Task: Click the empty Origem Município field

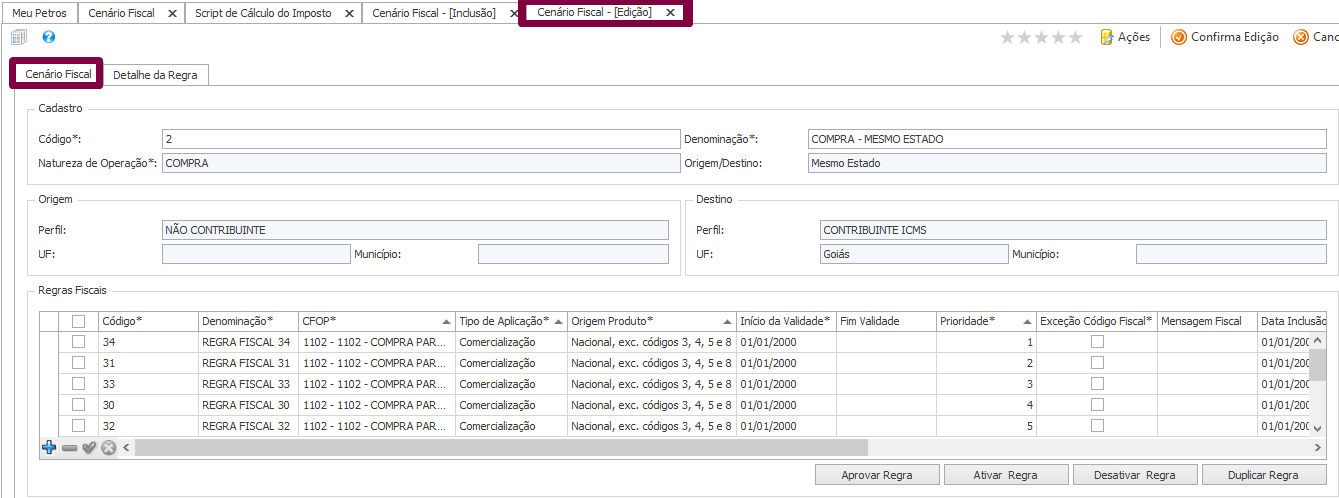Action: click(x=573, y=254)
